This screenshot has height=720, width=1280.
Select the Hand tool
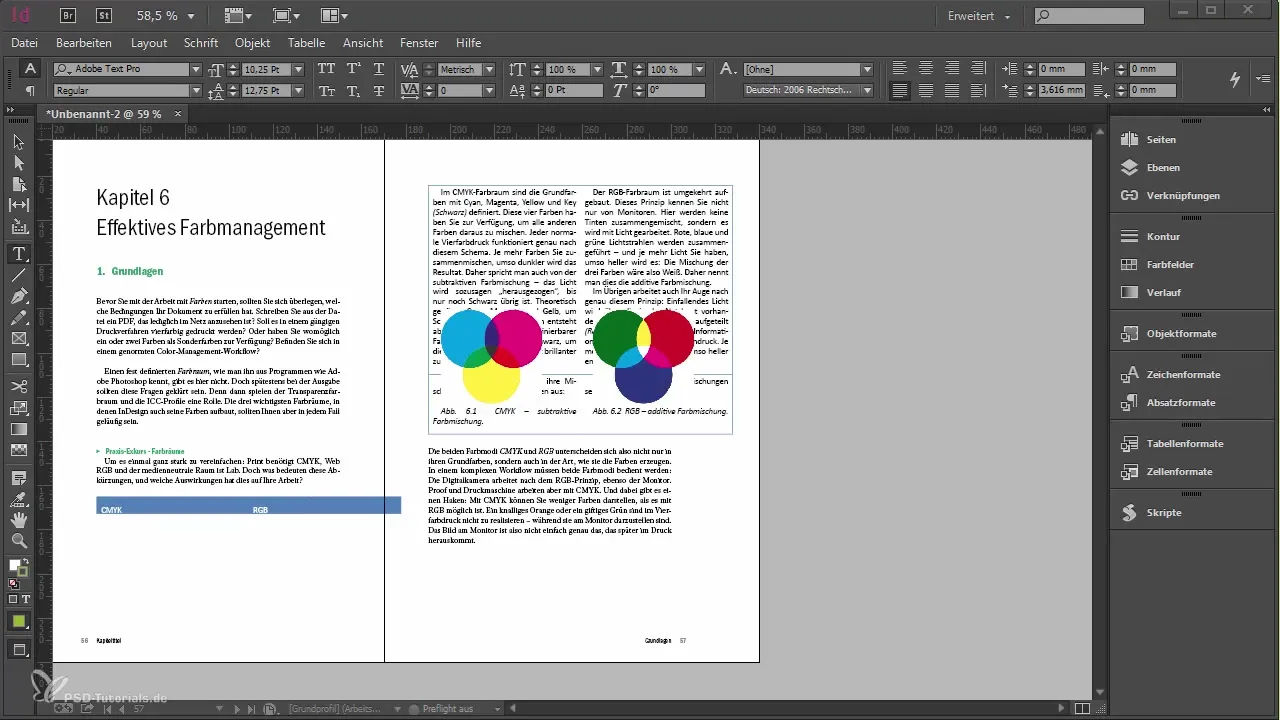(19, 520)
